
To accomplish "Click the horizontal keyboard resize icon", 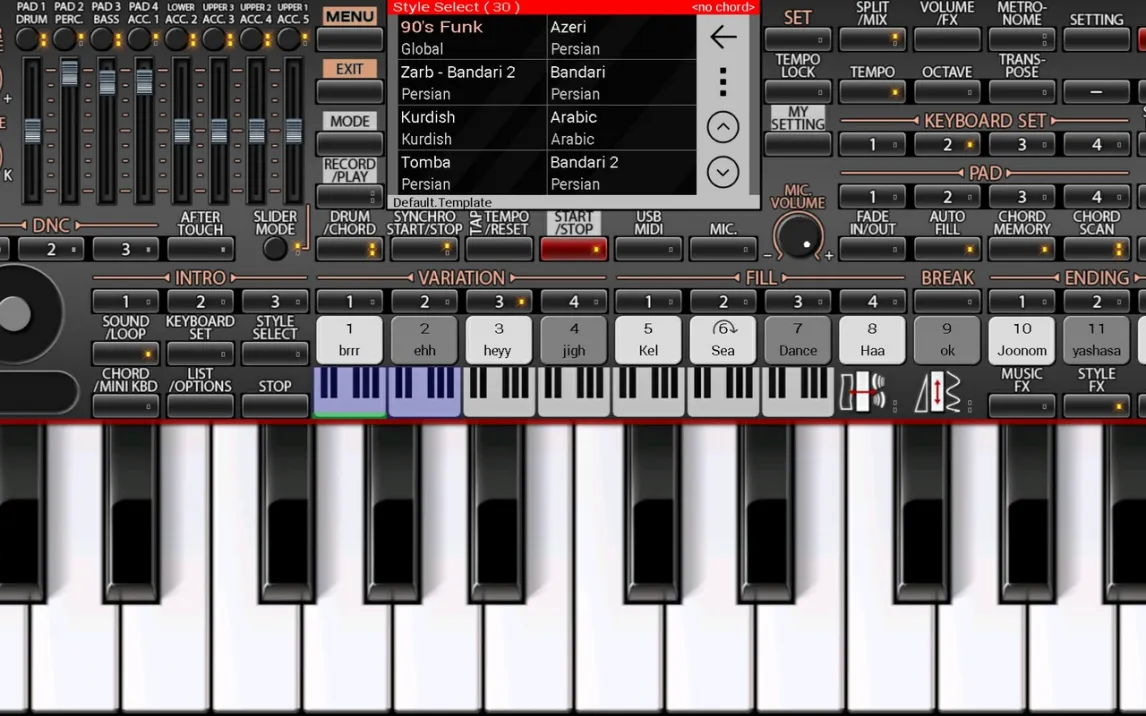I will click(862, 391).
